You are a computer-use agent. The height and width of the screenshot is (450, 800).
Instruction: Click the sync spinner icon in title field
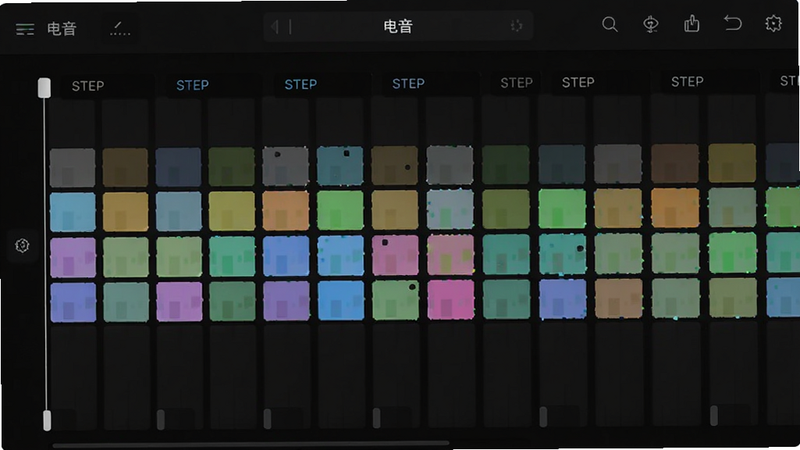(x=516, y=26)
